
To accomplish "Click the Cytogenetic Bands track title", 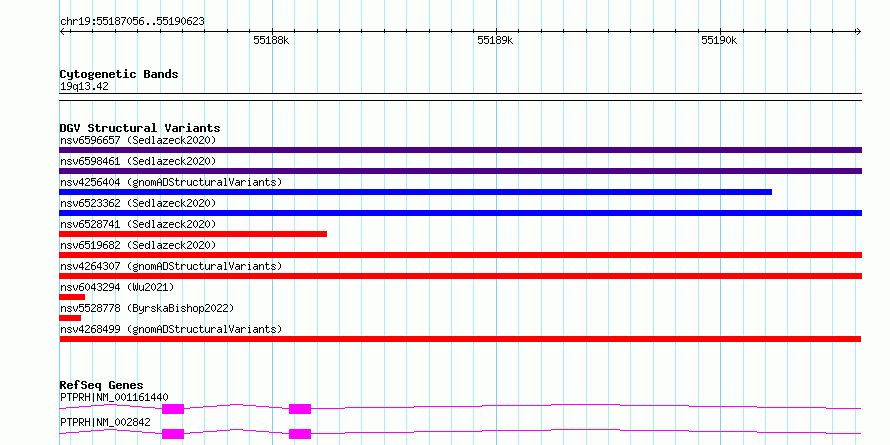I will pos(119,74).
